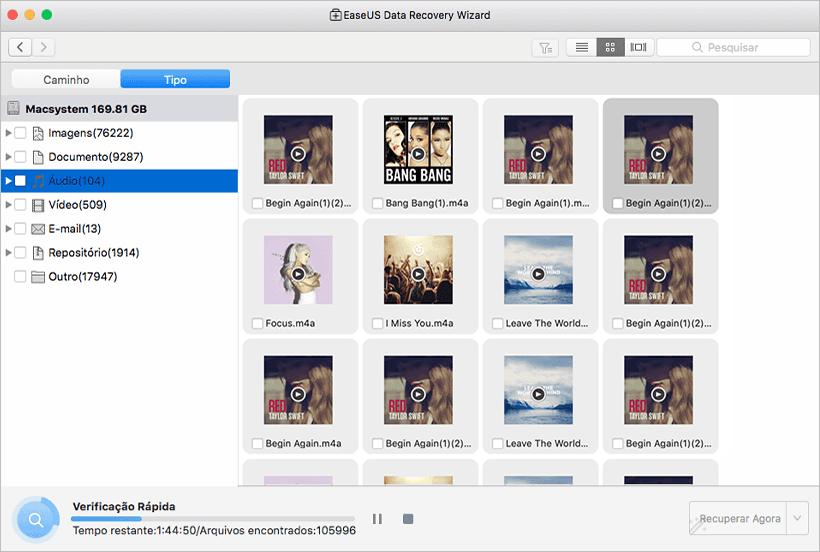Click the Outro(17947) label
The image size is (820, 552).
83,277
